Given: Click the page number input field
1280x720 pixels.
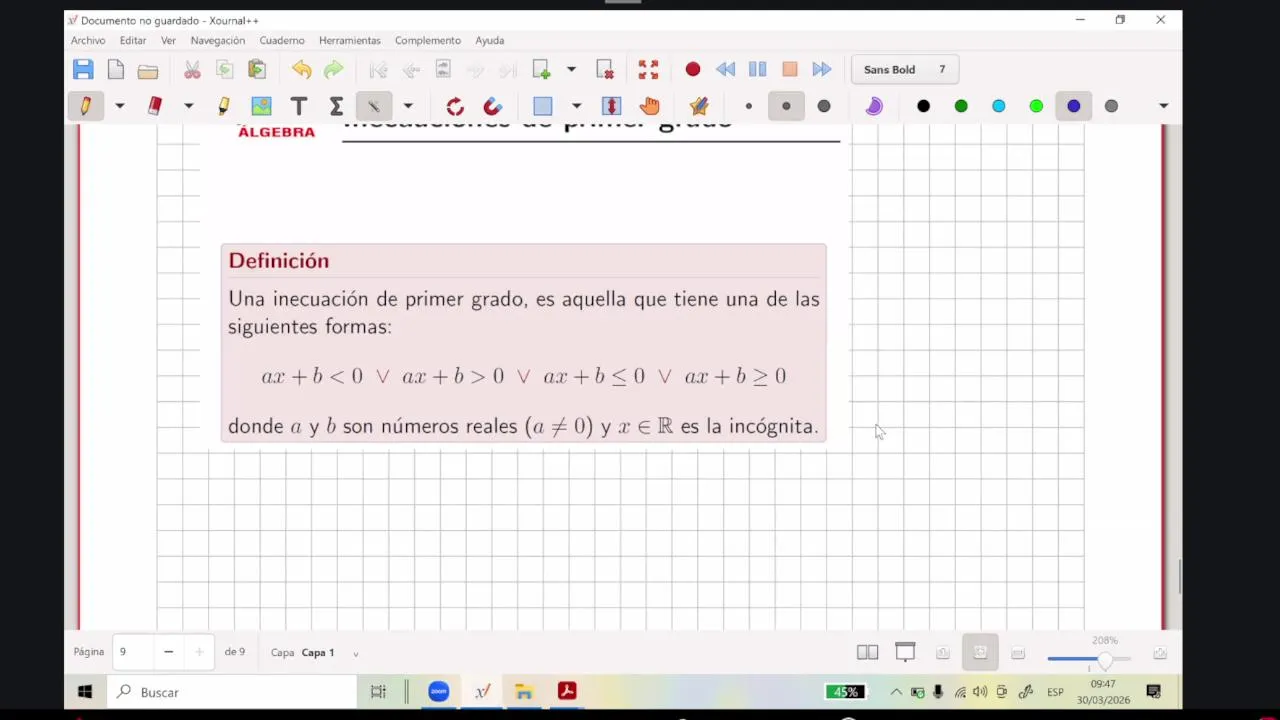Looking at the screenshot, I should tap(132, 652).
